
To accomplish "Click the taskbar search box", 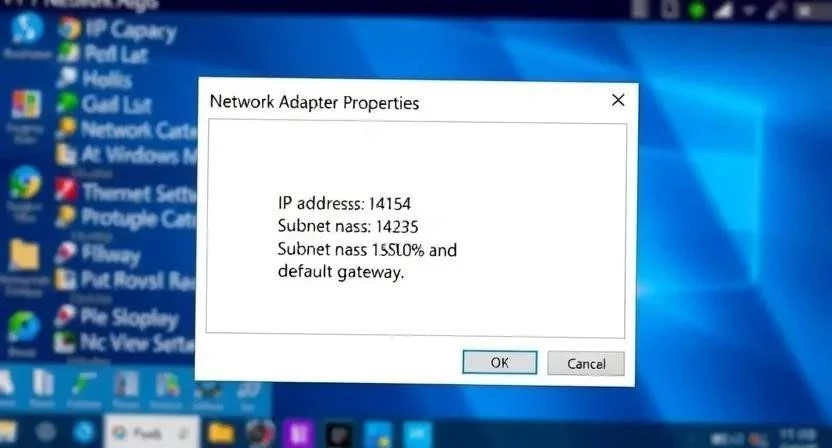I will 152,433.
